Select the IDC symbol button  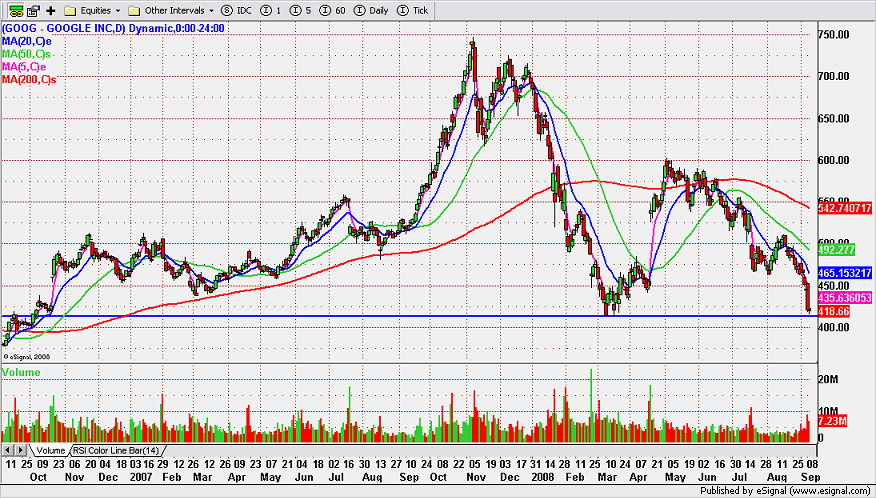click(x=235, y=11)
